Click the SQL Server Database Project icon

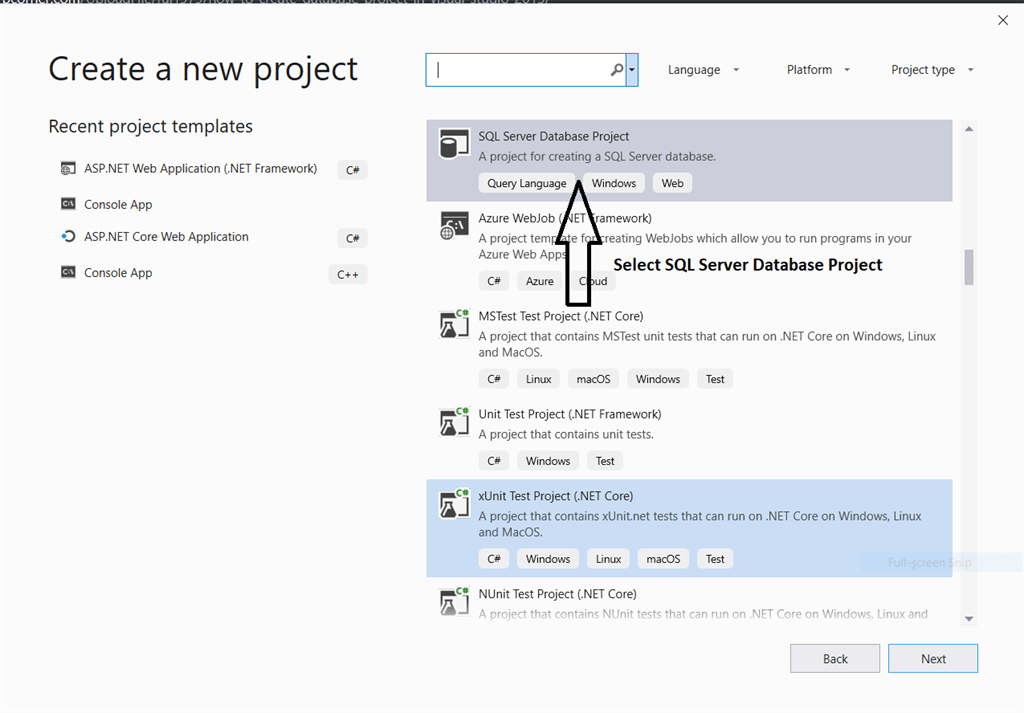point(454,144)
